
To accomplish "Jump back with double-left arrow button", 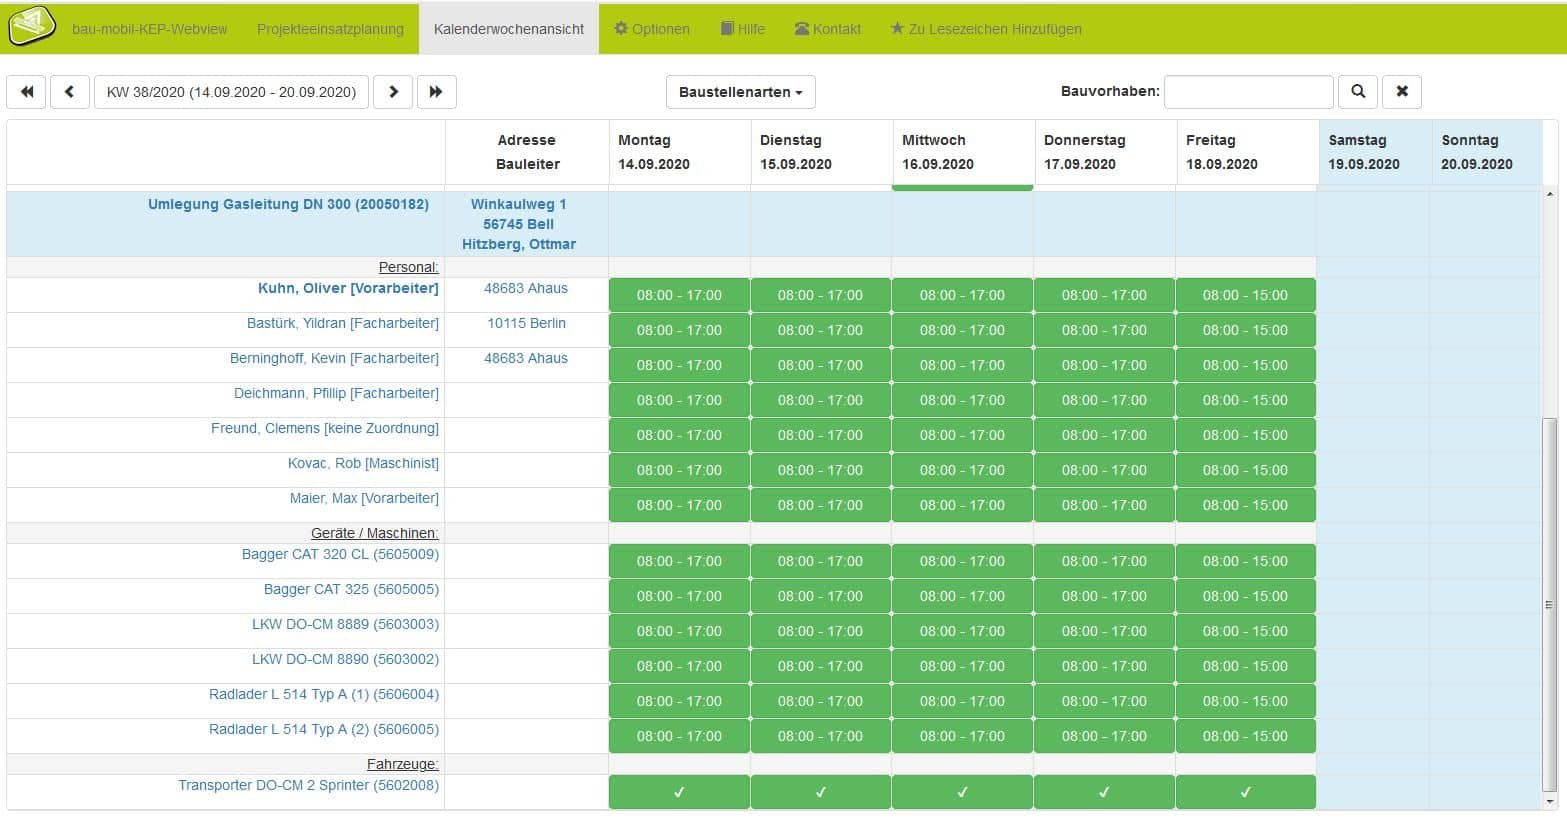I will click(x=27, y=92).
